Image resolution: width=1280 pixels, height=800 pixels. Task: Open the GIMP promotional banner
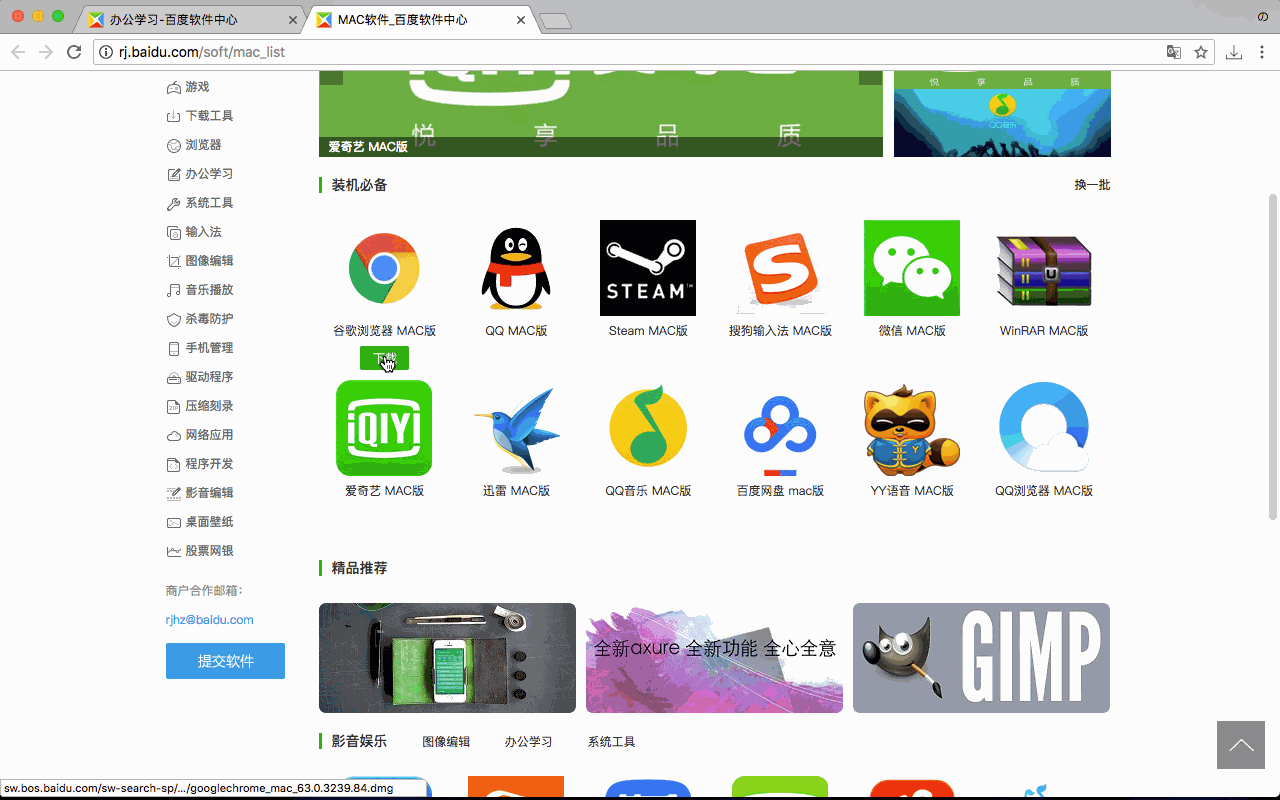[981, 658]
